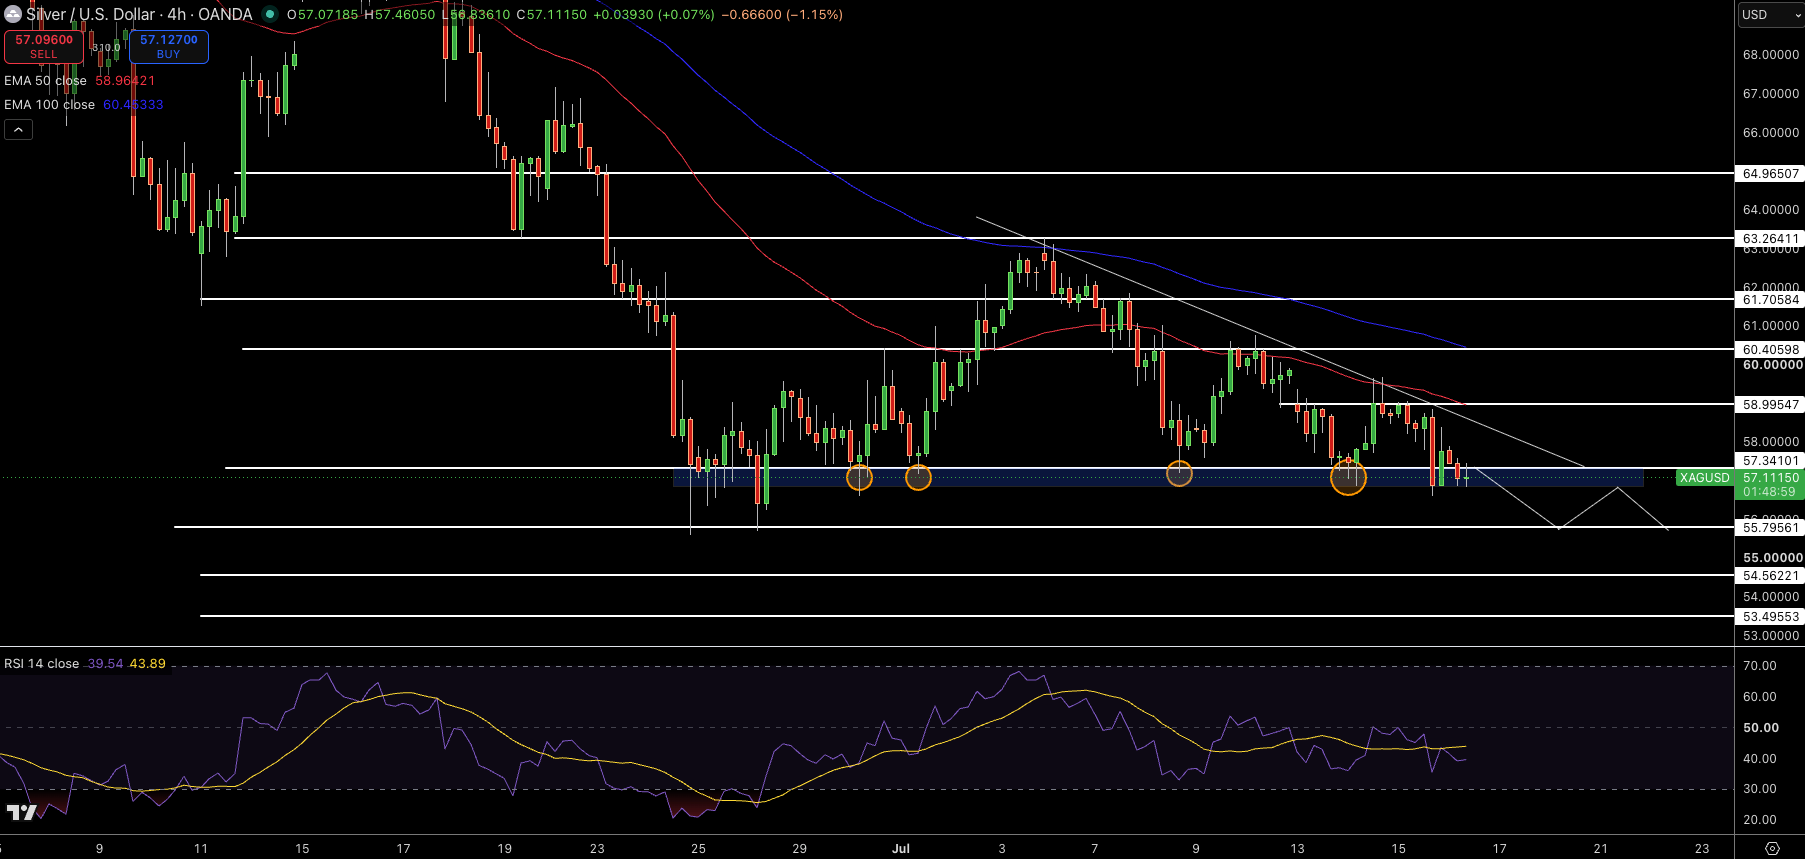Viewport: 1805px width, 859px height.
Task: Click the 17 date right of 15
Action: click(1499, 849)
